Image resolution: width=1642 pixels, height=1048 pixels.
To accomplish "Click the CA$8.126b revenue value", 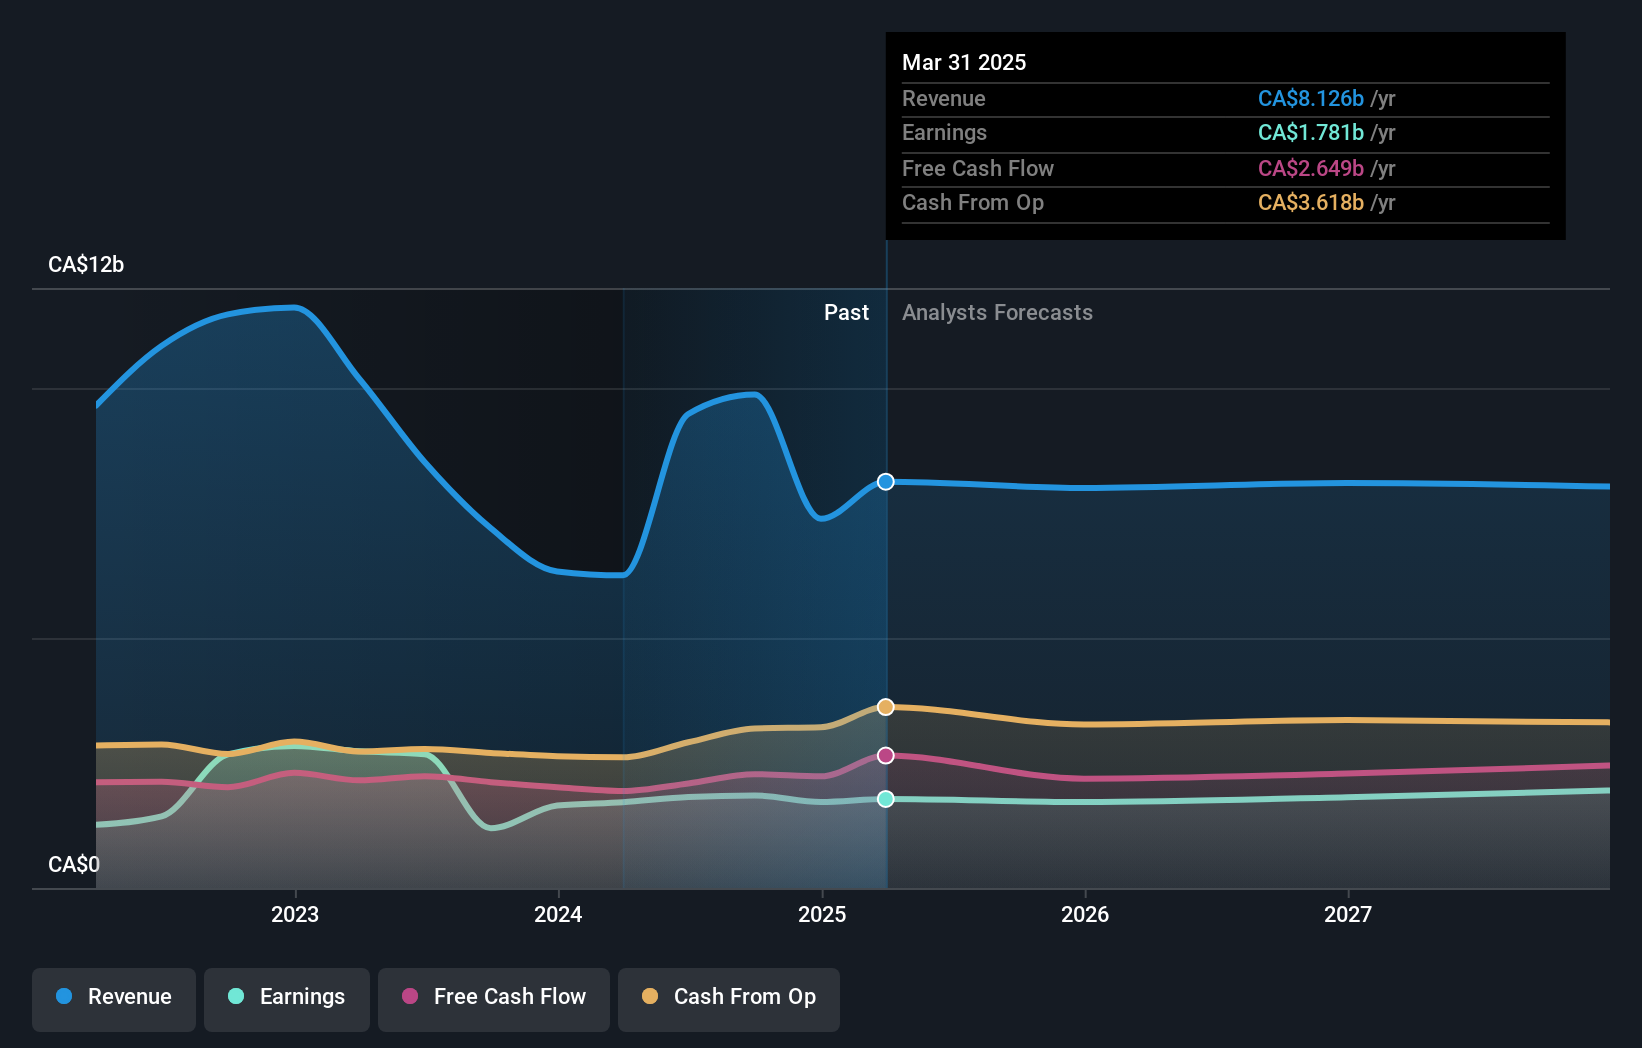I will pos(1311,98).
